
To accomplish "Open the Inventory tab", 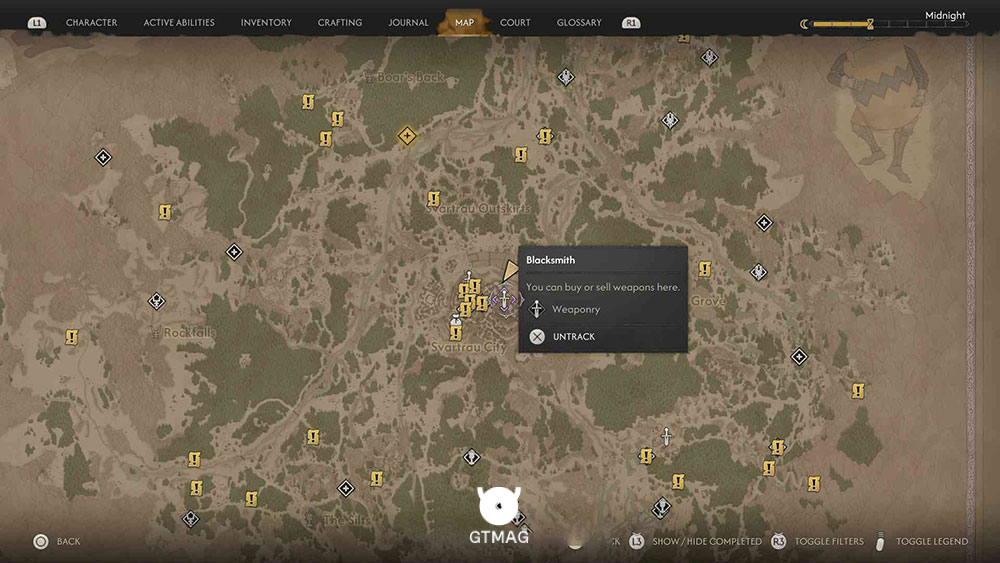I will tap(266, 22).
